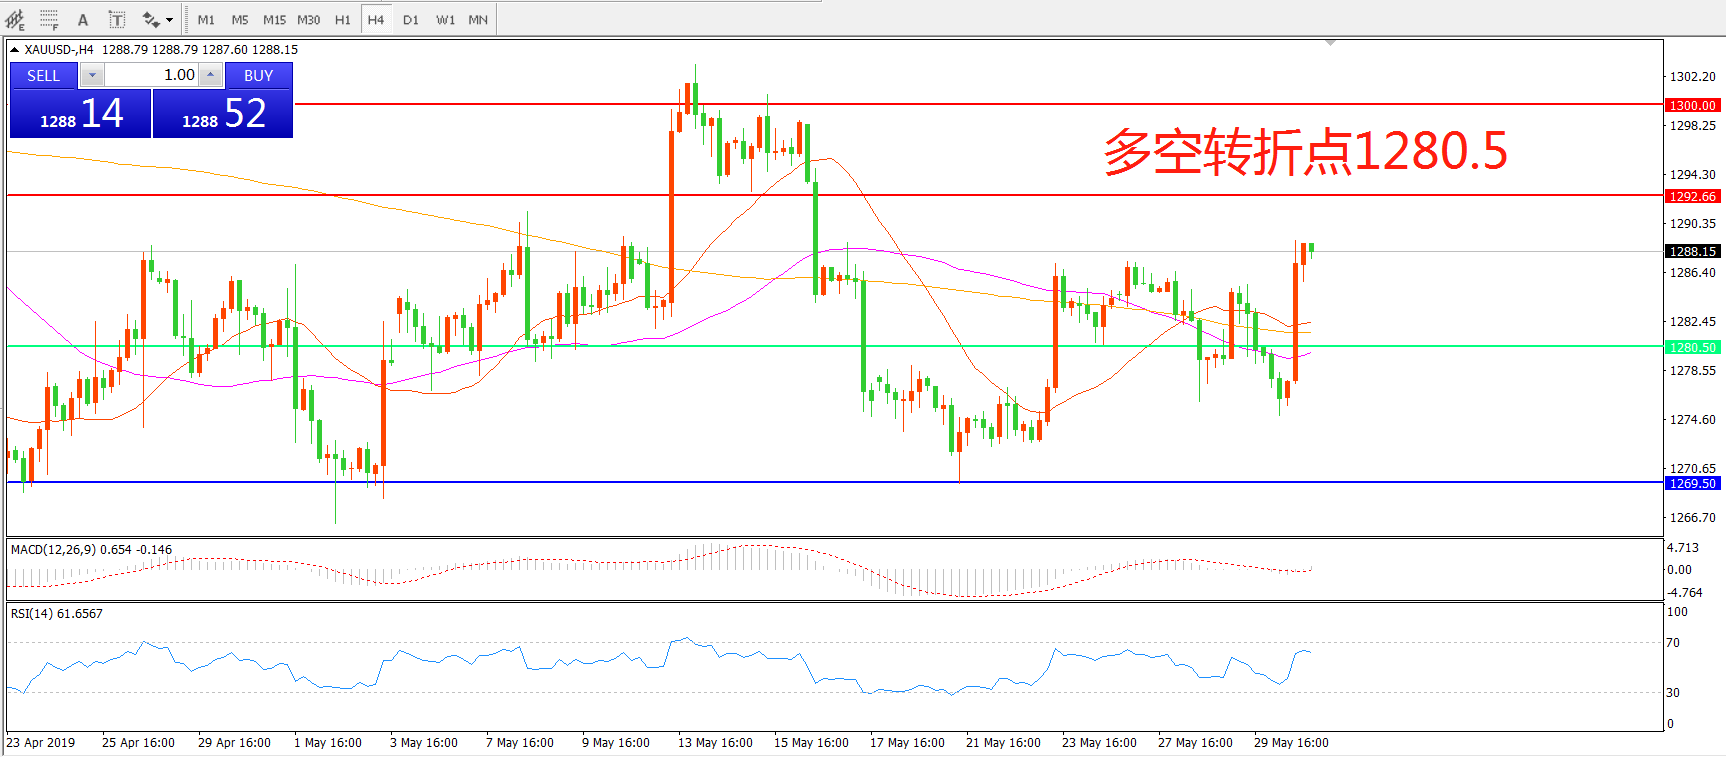Screen dimensions: 1726x757
Task: Click the 1300.00 red price label
Action: coord(1692,105)
